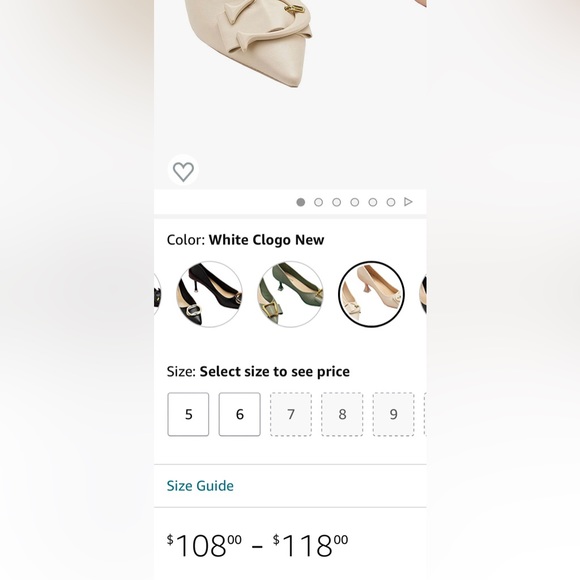Tap the main shoe product image

[290, 74]
